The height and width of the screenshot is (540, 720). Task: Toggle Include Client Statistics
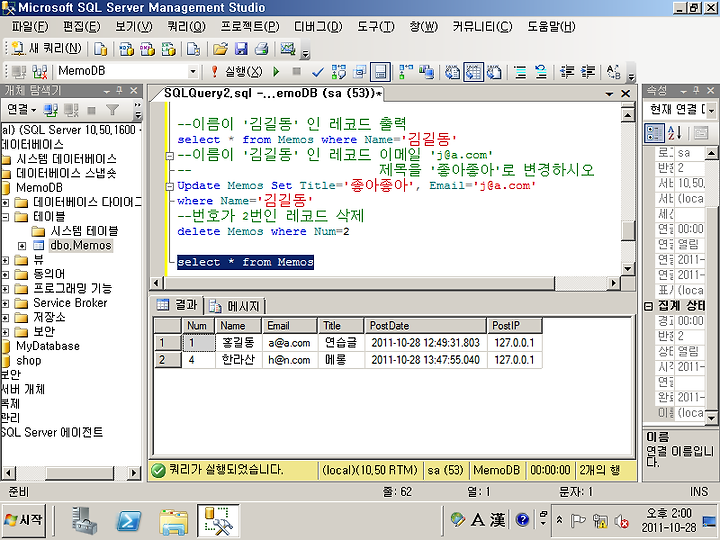point(427,72)
